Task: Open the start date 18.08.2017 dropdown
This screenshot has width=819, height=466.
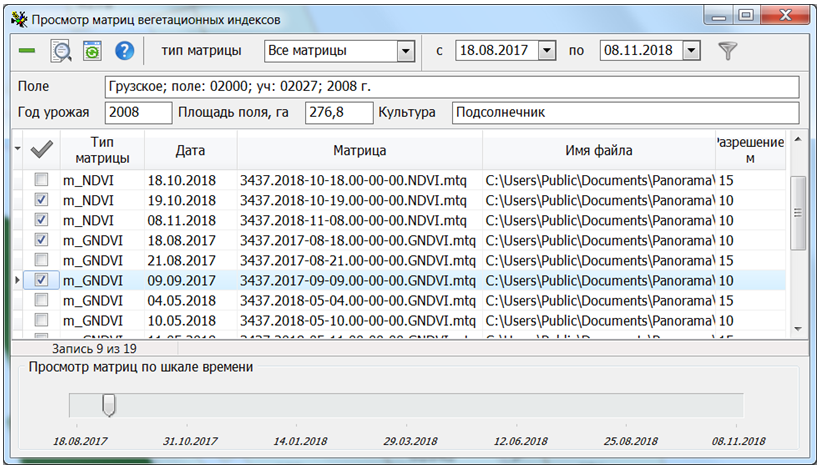Action: pyautogui.click(x=546, y=51)
